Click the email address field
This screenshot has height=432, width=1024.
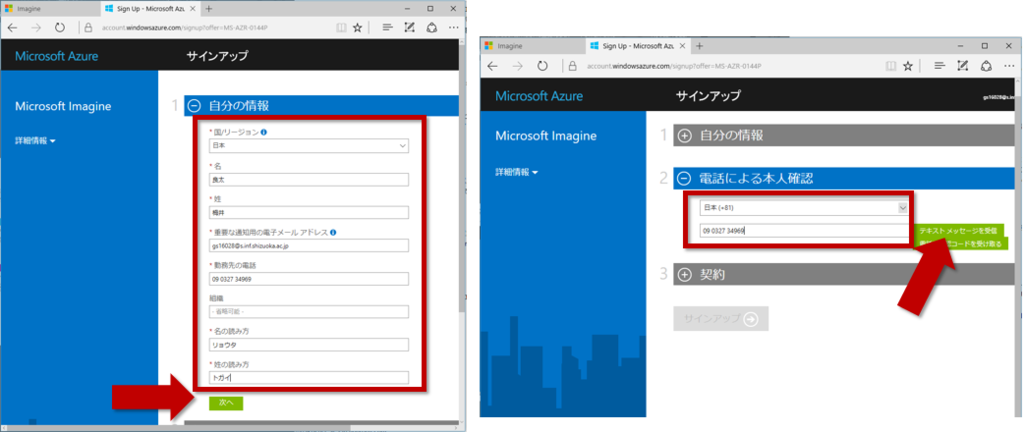[308, 245]
